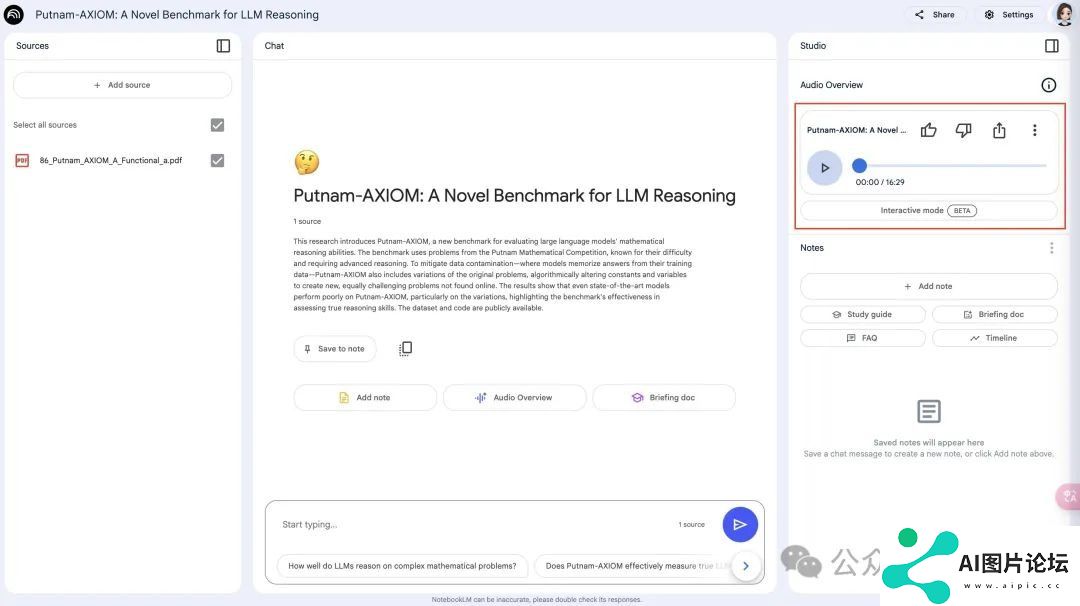This screenshot has width=1080, height=606.
Task: Play the audio overview
Action: pyautogui.click(x=824, y=167)
